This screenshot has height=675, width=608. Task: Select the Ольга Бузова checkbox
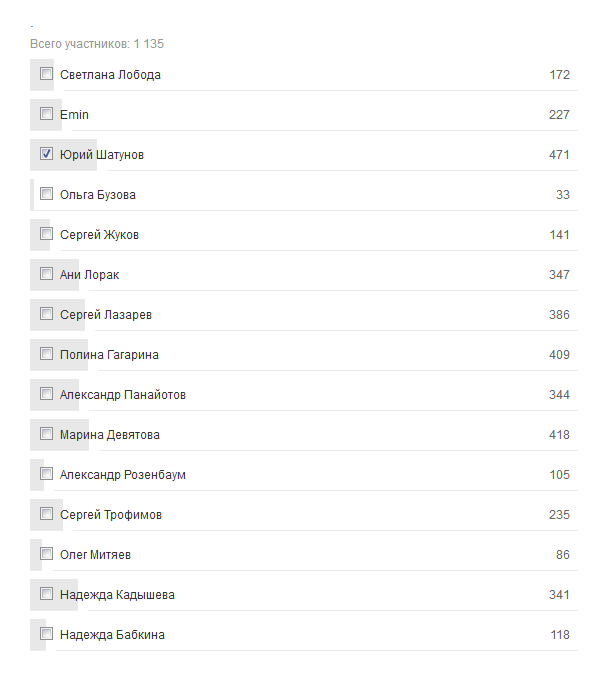click(x=46, y=194)
